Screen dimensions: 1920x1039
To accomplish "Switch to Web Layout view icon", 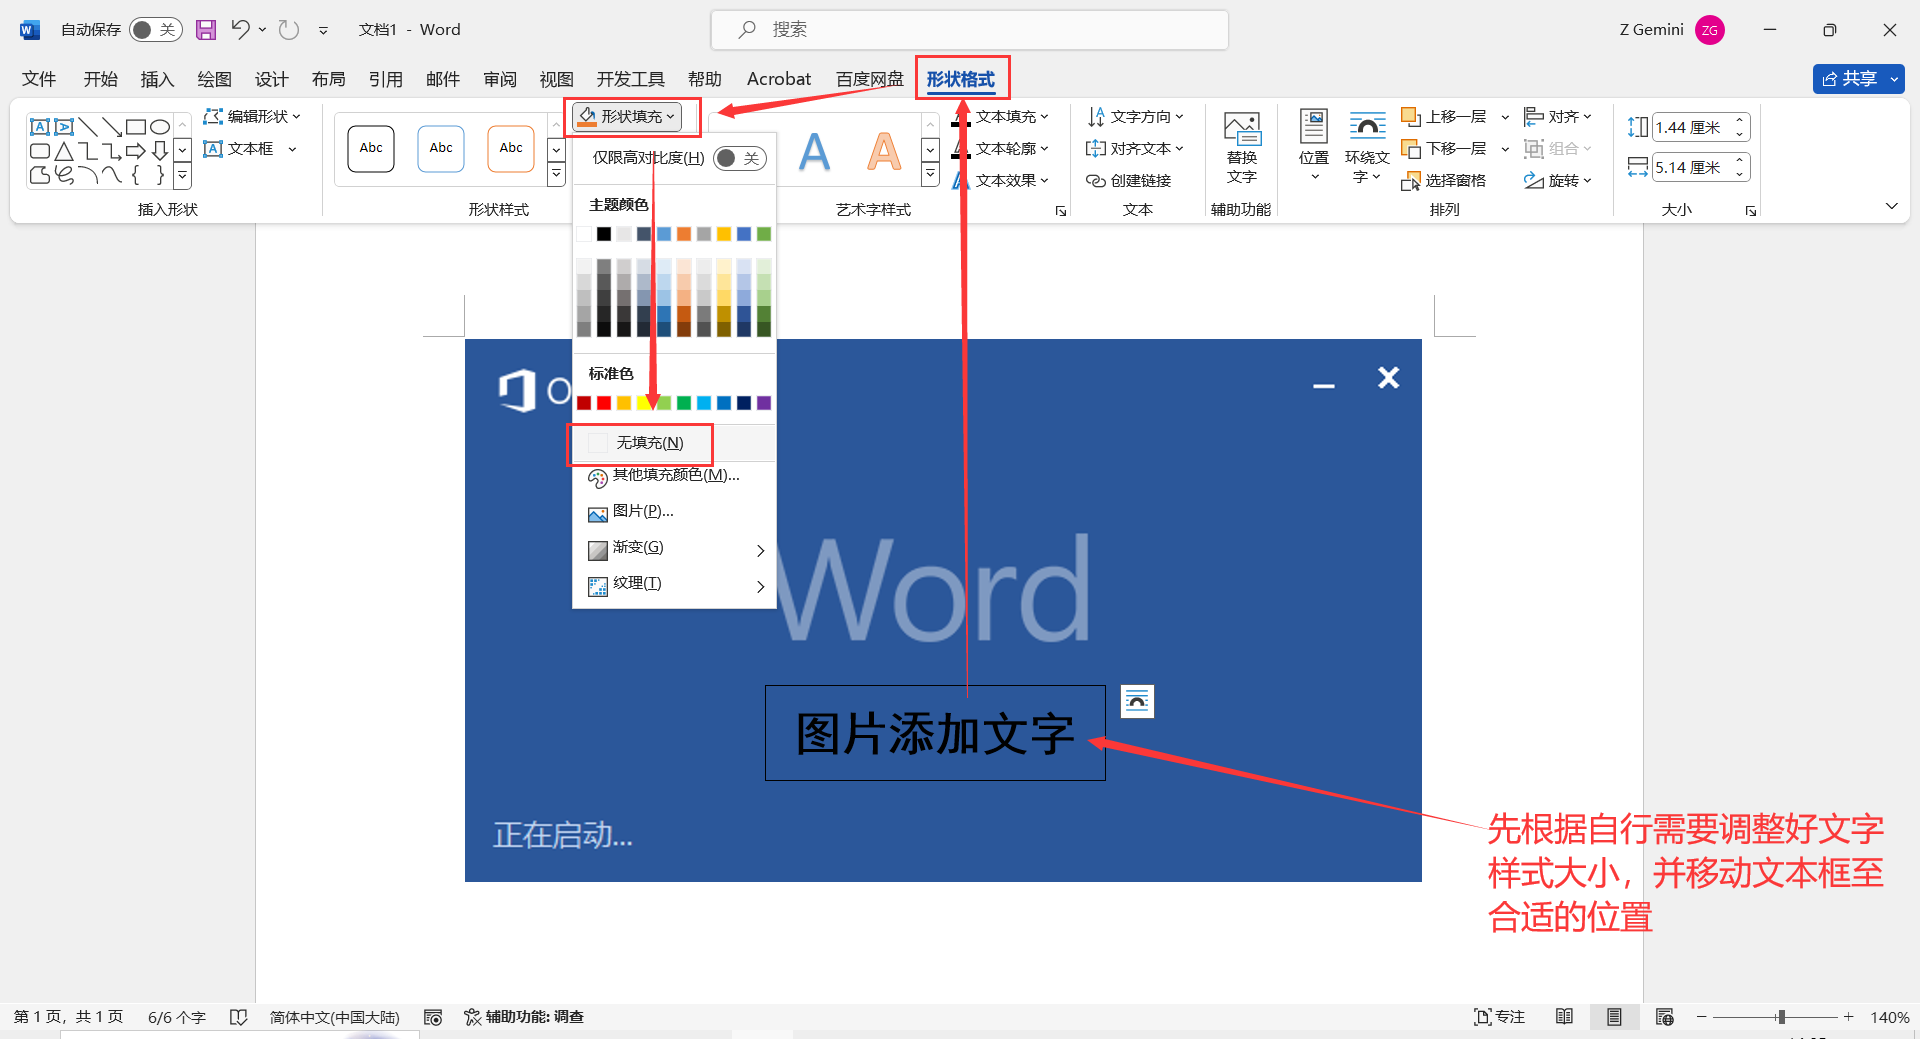I will click(x=1664, y=1017).
